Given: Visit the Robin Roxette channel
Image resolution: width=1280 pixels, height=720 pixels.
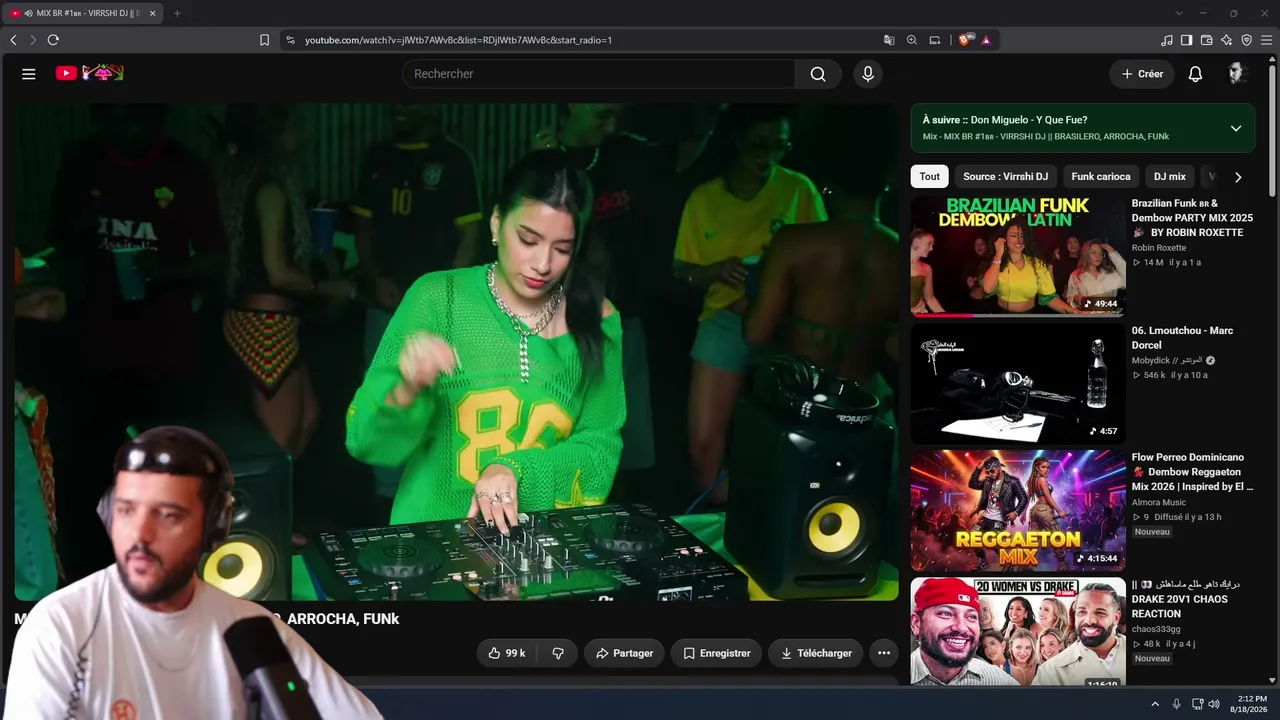Looking at the screenshot, I should [1159, 248].
